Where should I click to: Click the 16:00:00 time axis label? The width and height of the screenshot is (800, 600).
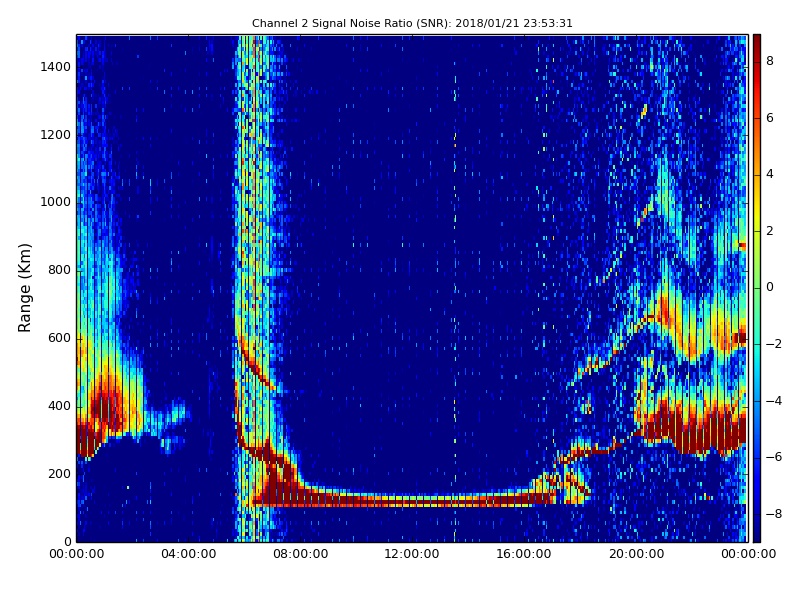pos(524,554)
